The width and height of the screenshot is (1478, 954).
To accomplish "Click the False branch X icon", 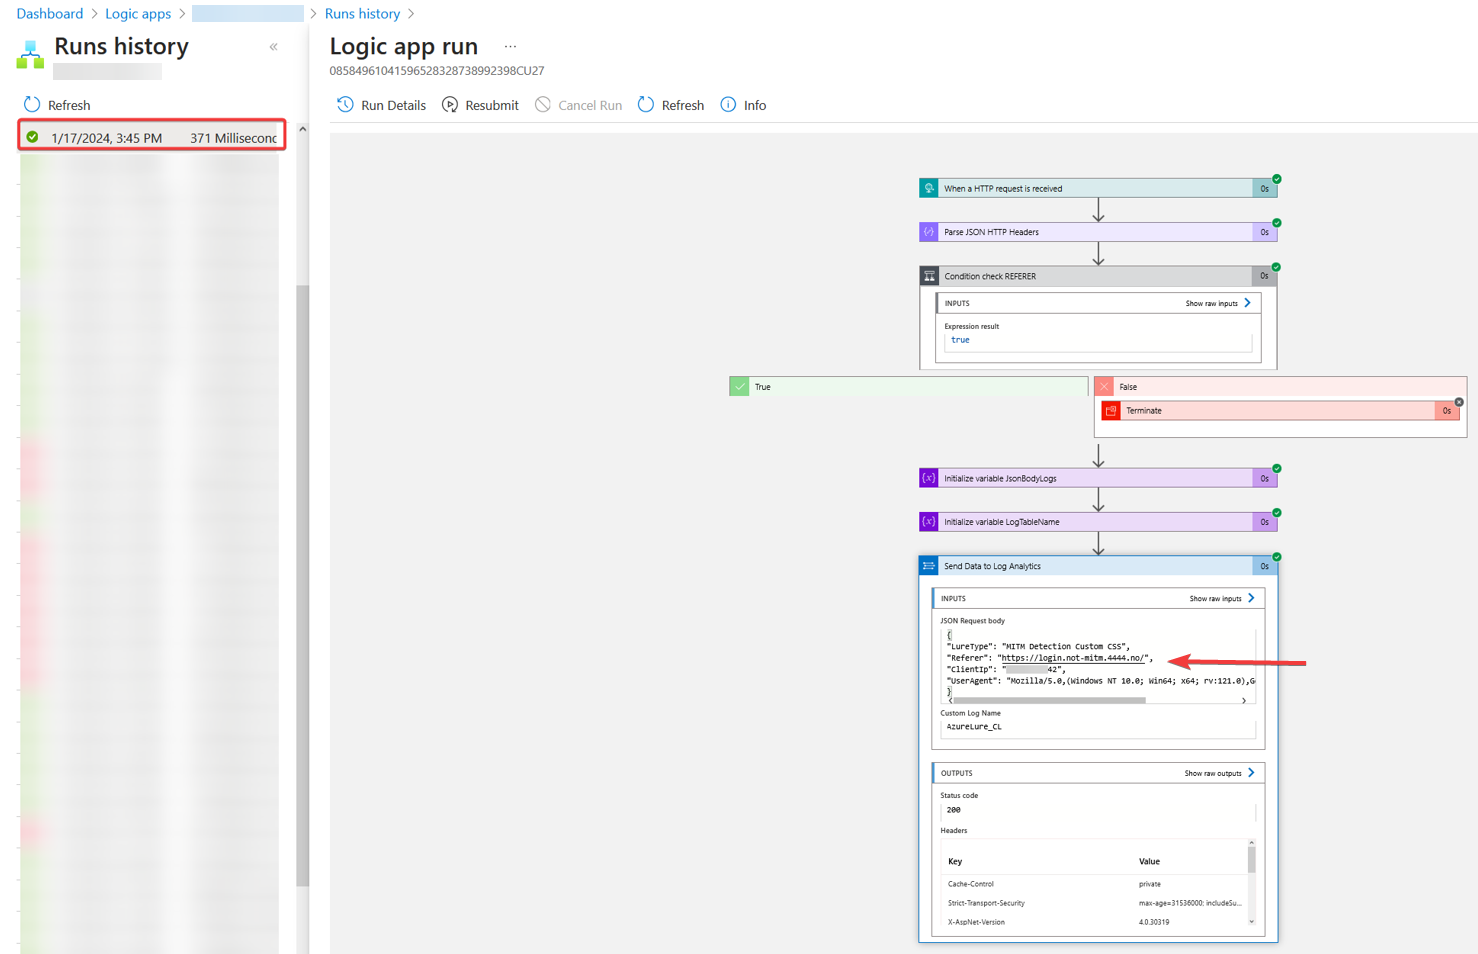I will pyautogui.click(x=1104, y=386).
